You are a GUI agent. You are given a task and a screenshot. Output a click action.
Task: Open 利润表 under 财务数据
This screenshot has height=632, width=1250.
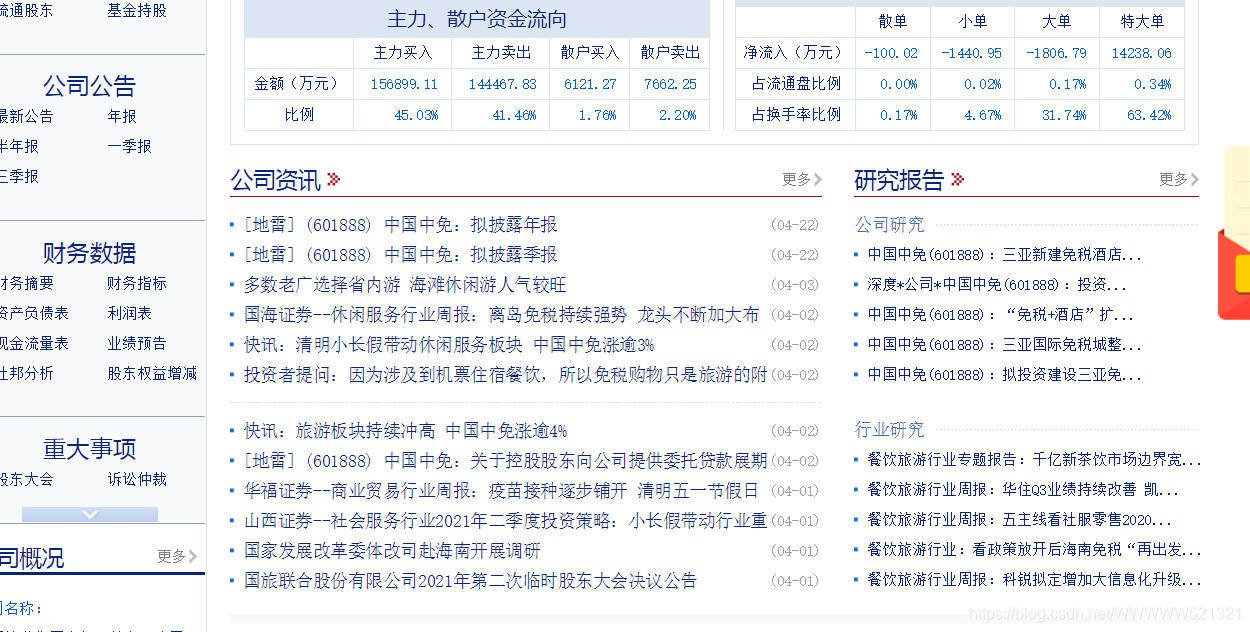coord(130,313)
